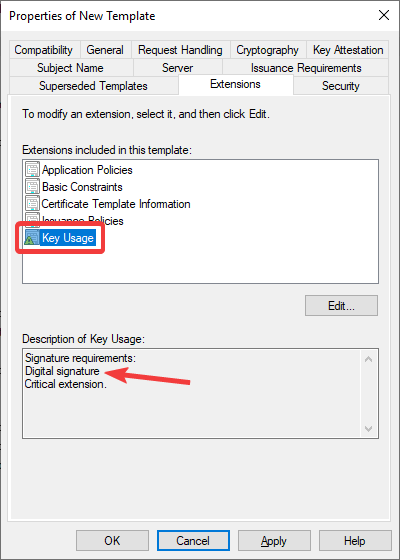Confirm with the OK button
The image size is (400, 560).
112,541
